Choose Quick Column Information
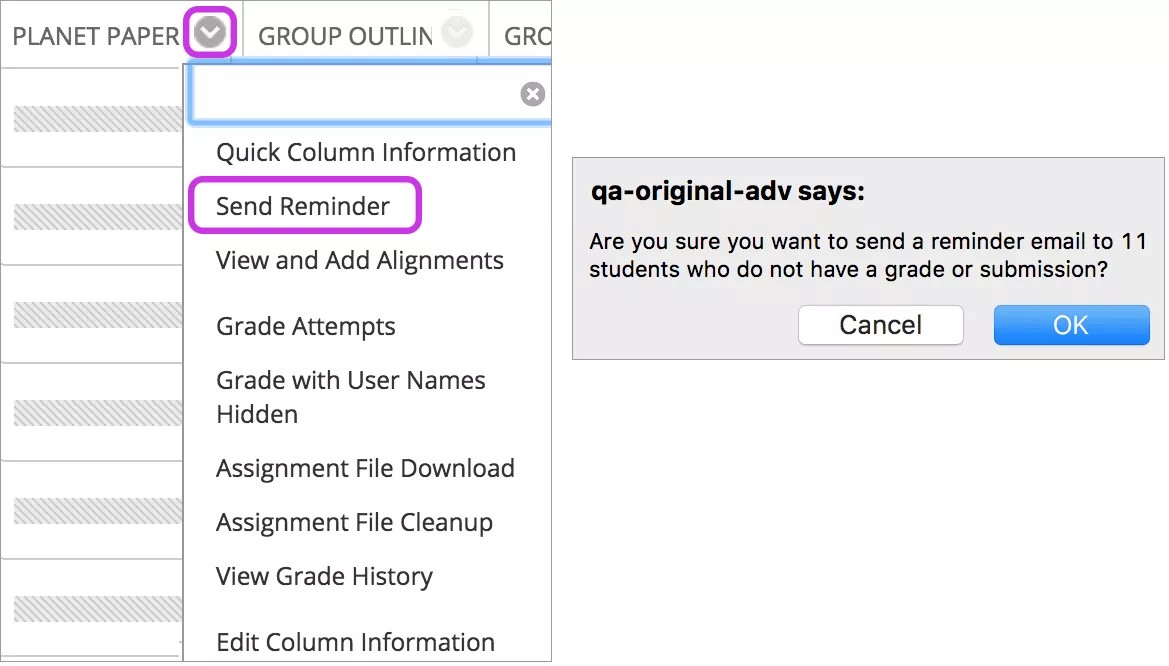This screenshot has height=666, width=1169. click(366, 152)
